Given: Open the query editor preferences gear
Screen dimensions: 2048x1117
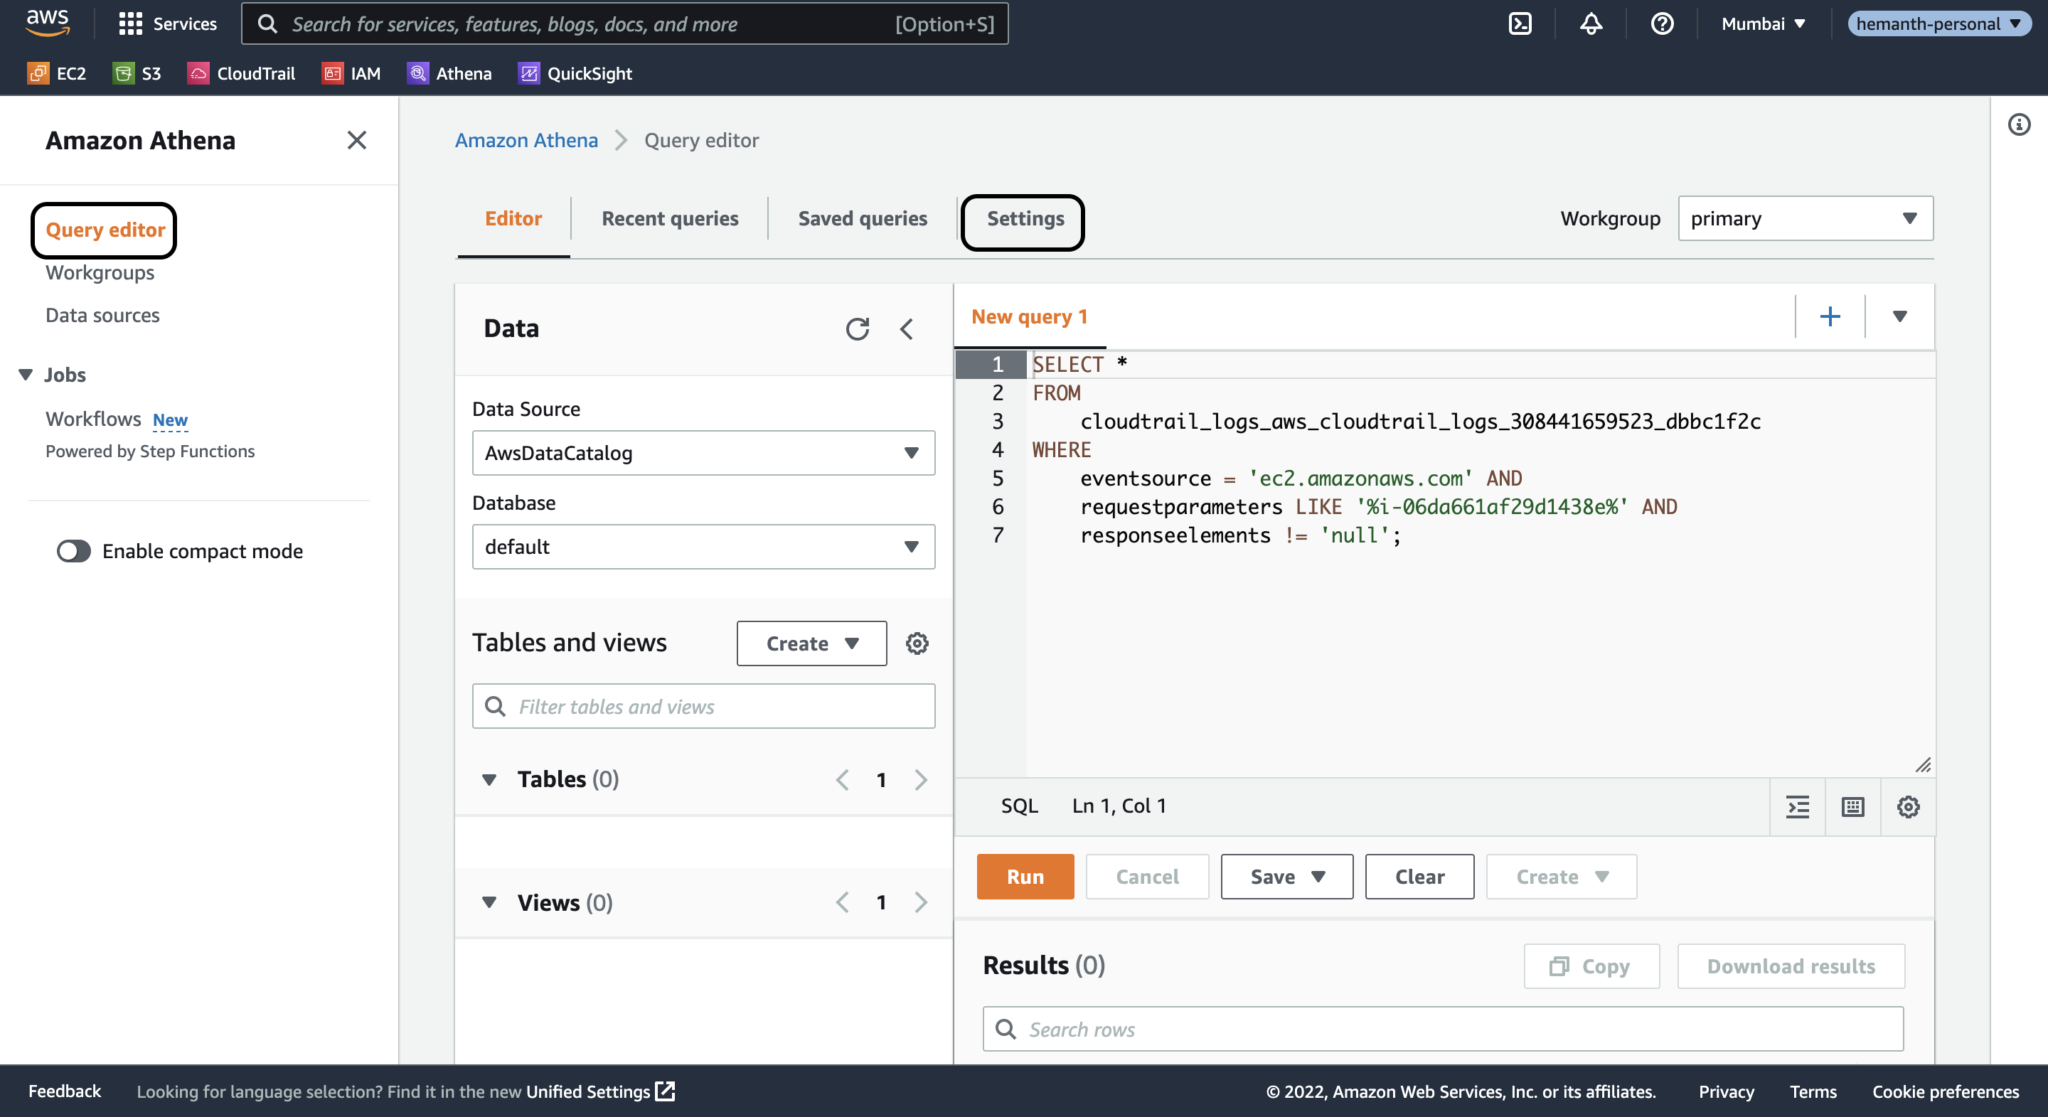Looking at the screenshot, I should tap(1908, 806).
